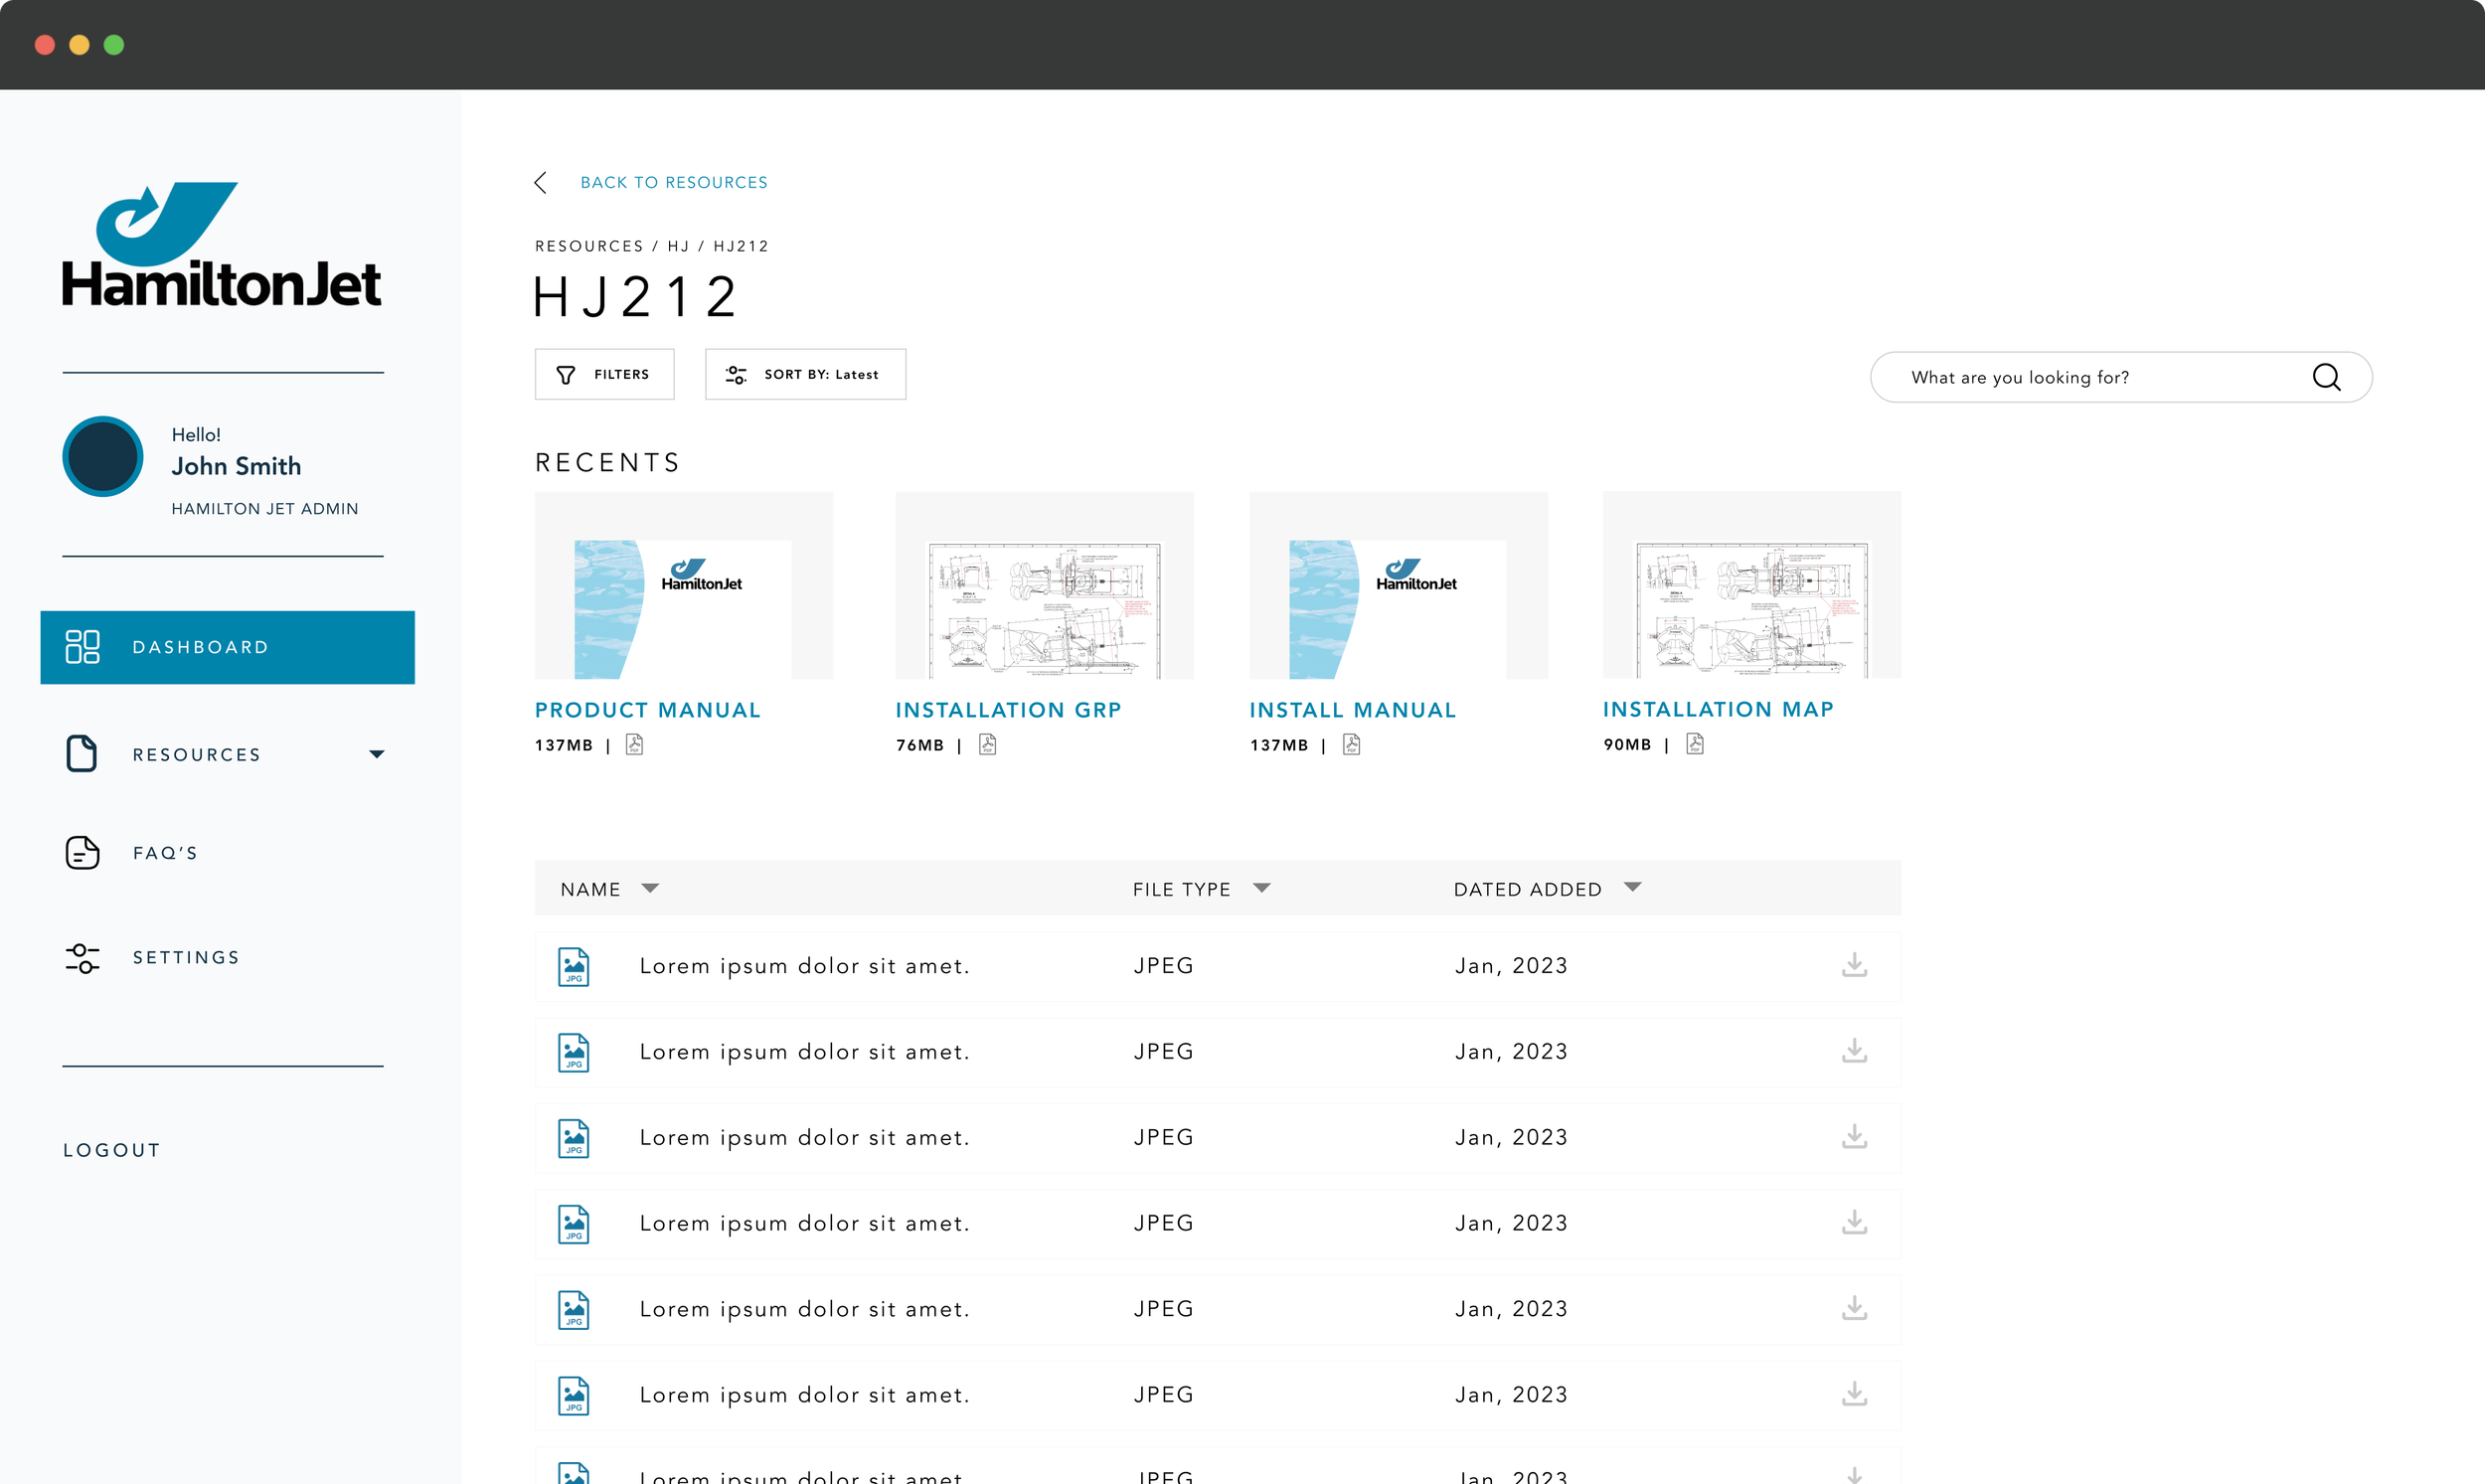Expand the Resources sidebar menu arrow

point(376,754)
